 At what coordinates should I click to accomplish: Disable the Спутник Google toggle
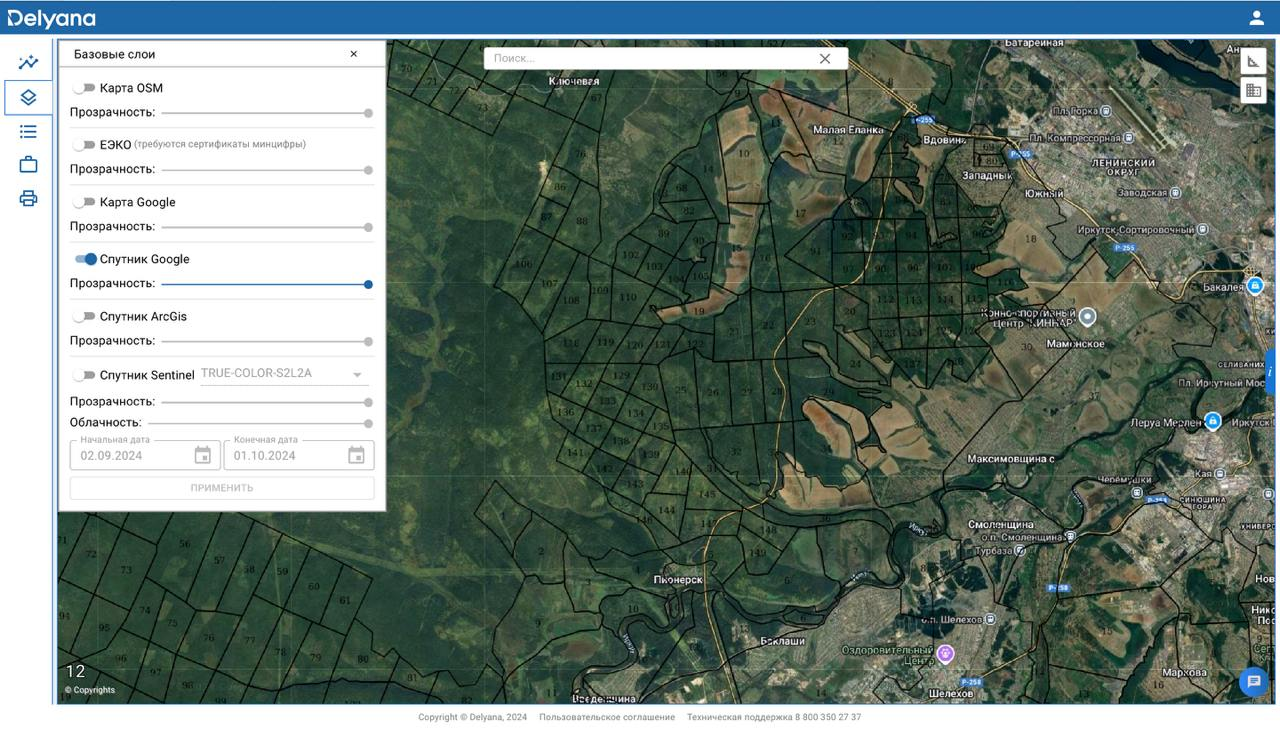coord(85,259)
